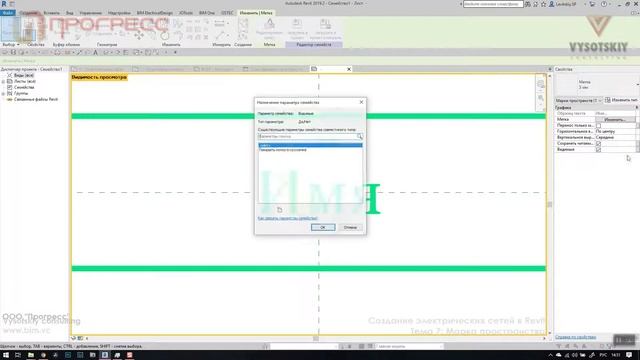
Task: Click the Revit icon in the taskbar
Action: coord(105,355)
